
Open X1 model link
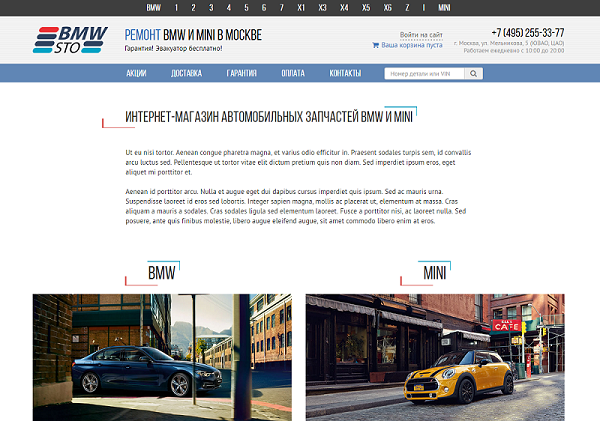coord(301,8)
